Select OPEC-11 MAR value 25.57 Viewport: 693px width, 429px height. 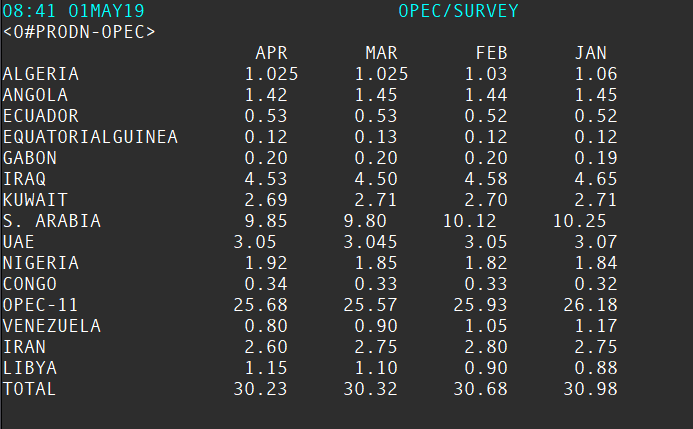point(371,305)
